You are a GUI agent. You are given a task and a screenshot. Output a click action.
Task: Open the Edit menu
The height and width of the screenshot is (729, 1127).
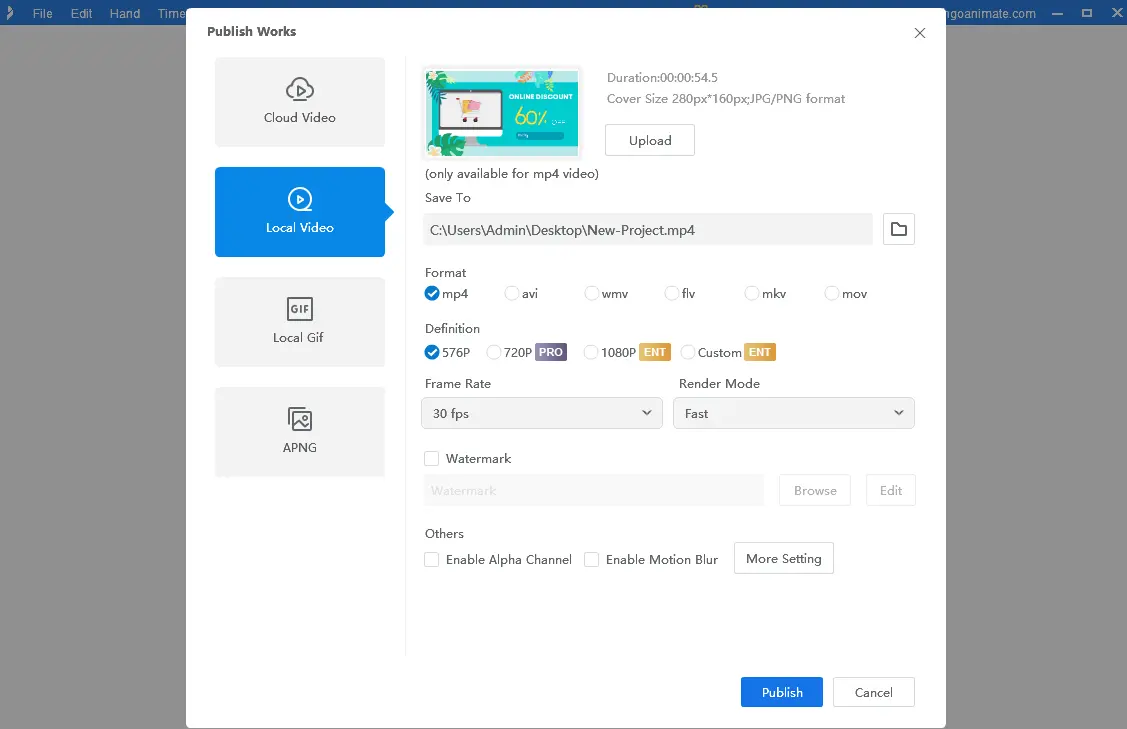81,14
